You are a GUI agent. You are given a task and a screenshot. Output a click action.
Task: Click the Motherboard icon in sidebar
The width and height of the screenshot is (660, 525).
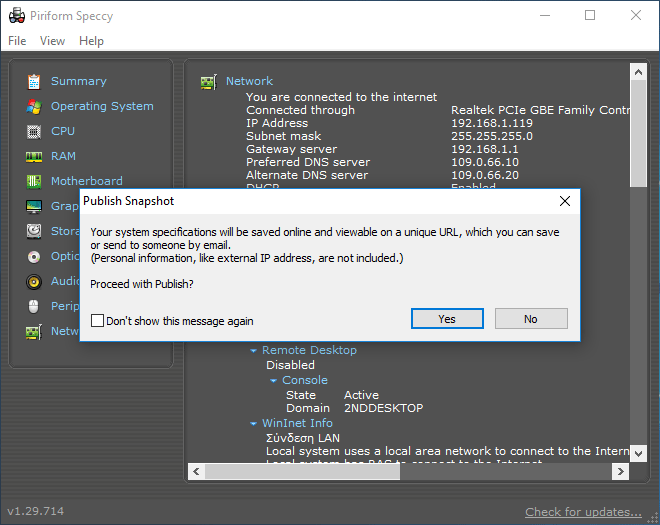(34, 182)
